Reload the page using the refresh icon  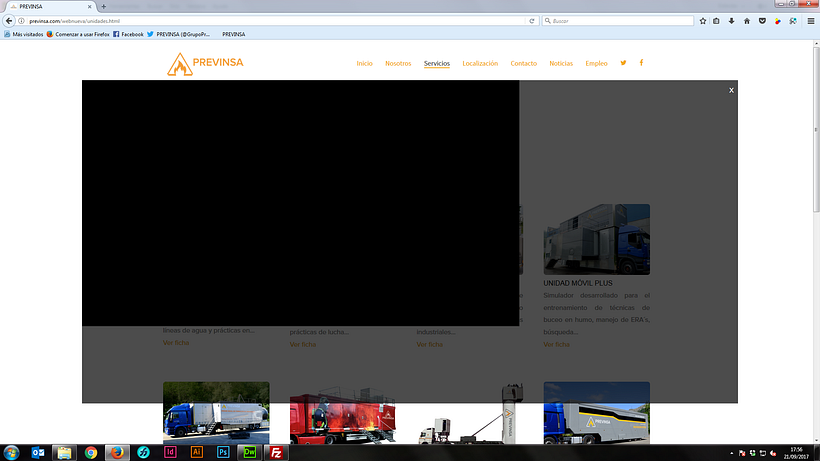pos(532,21)
